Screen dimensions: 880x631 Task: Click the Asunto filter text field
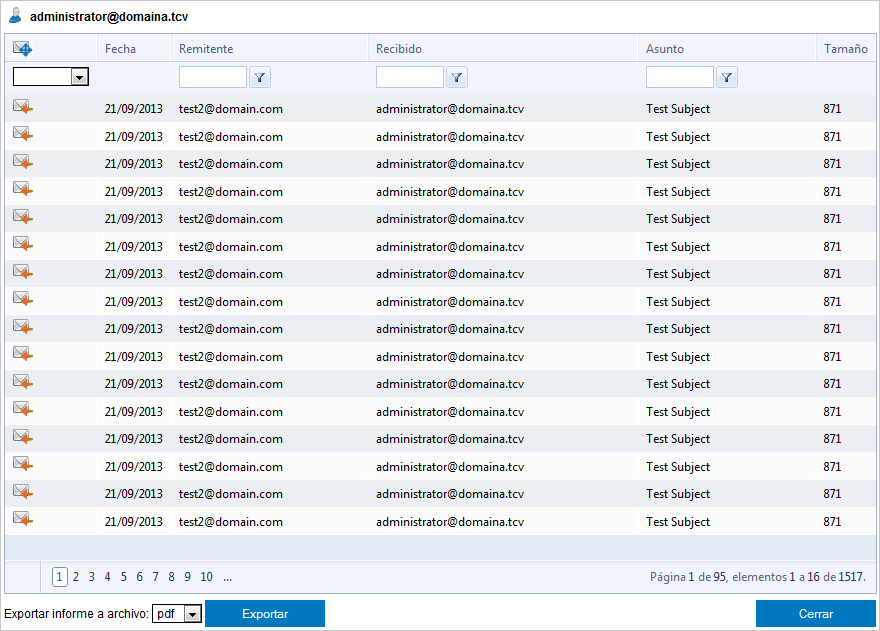pos(679,77)
